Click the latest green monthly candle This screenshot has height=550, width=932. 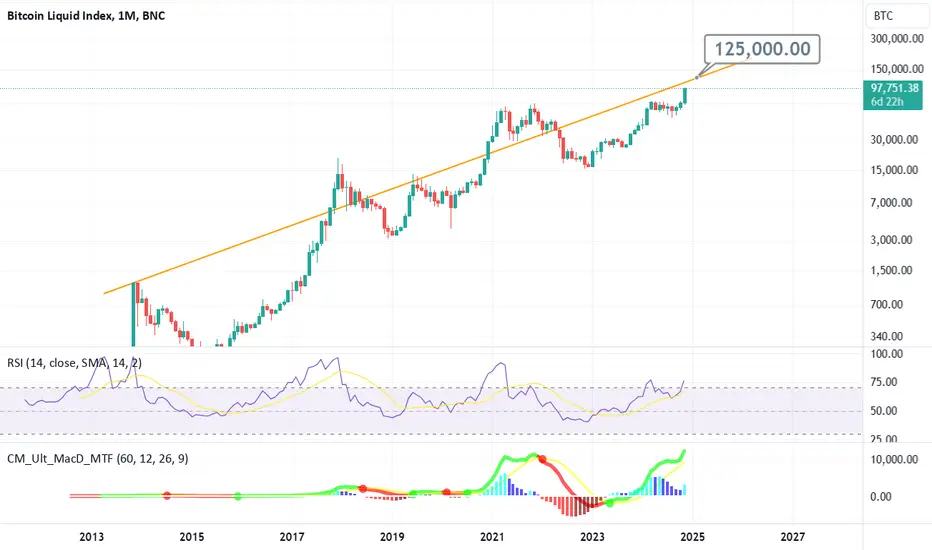tap(685, 95)
